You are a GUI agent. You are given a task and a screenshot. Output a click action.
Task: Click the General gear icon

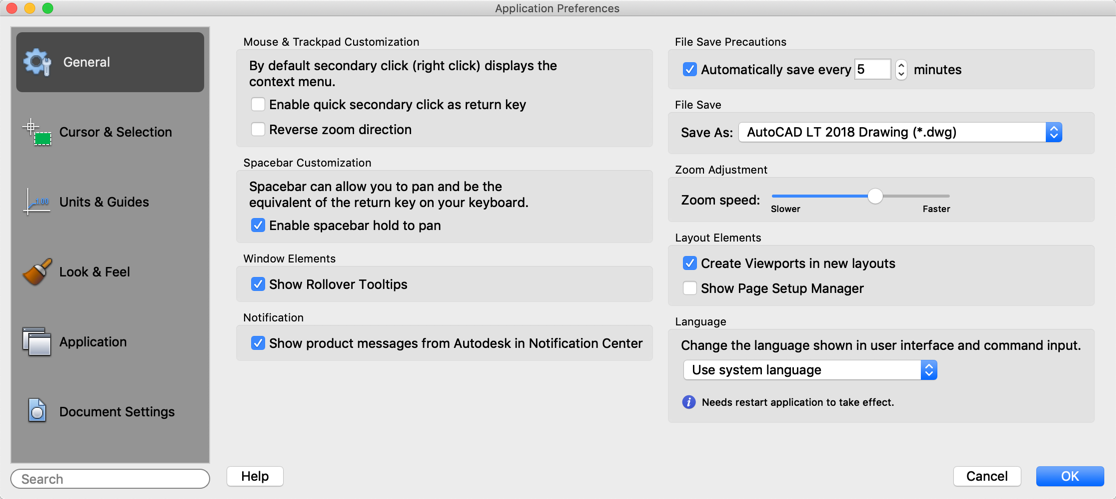click(x=37, y=62)
